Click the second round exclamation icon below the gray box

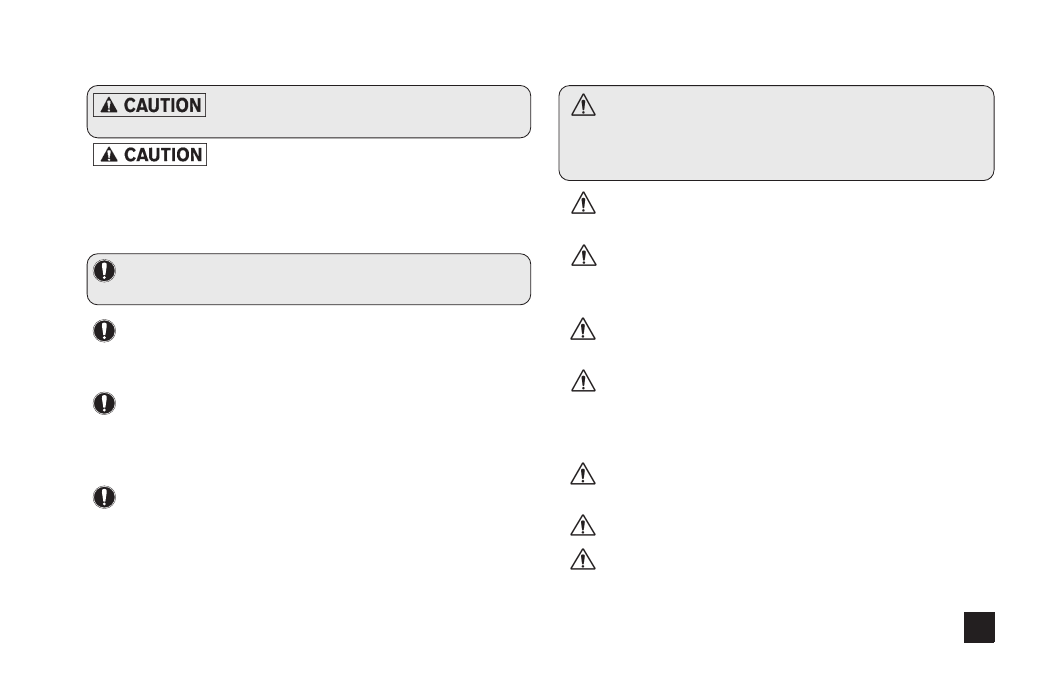pos(104,403)
